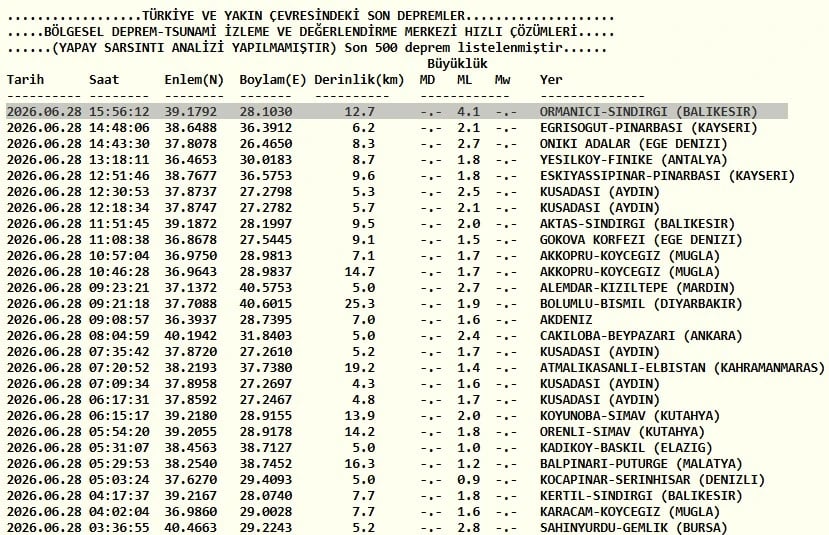Select CAKILOBA-BEYPAZARI (ANKARA) location
The height and width of the screenshot is (535, 829).
pos(641,336)
